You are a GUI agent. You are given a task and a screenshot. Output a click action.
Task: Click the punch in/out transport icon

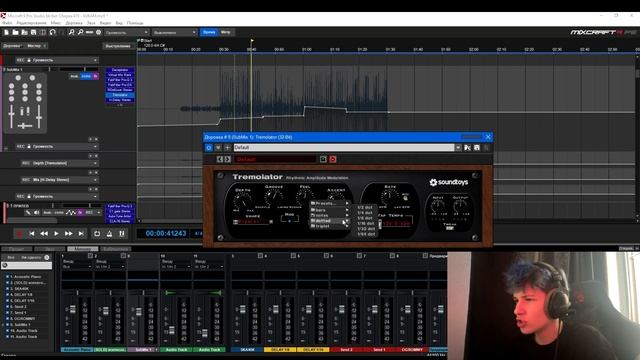122,233
